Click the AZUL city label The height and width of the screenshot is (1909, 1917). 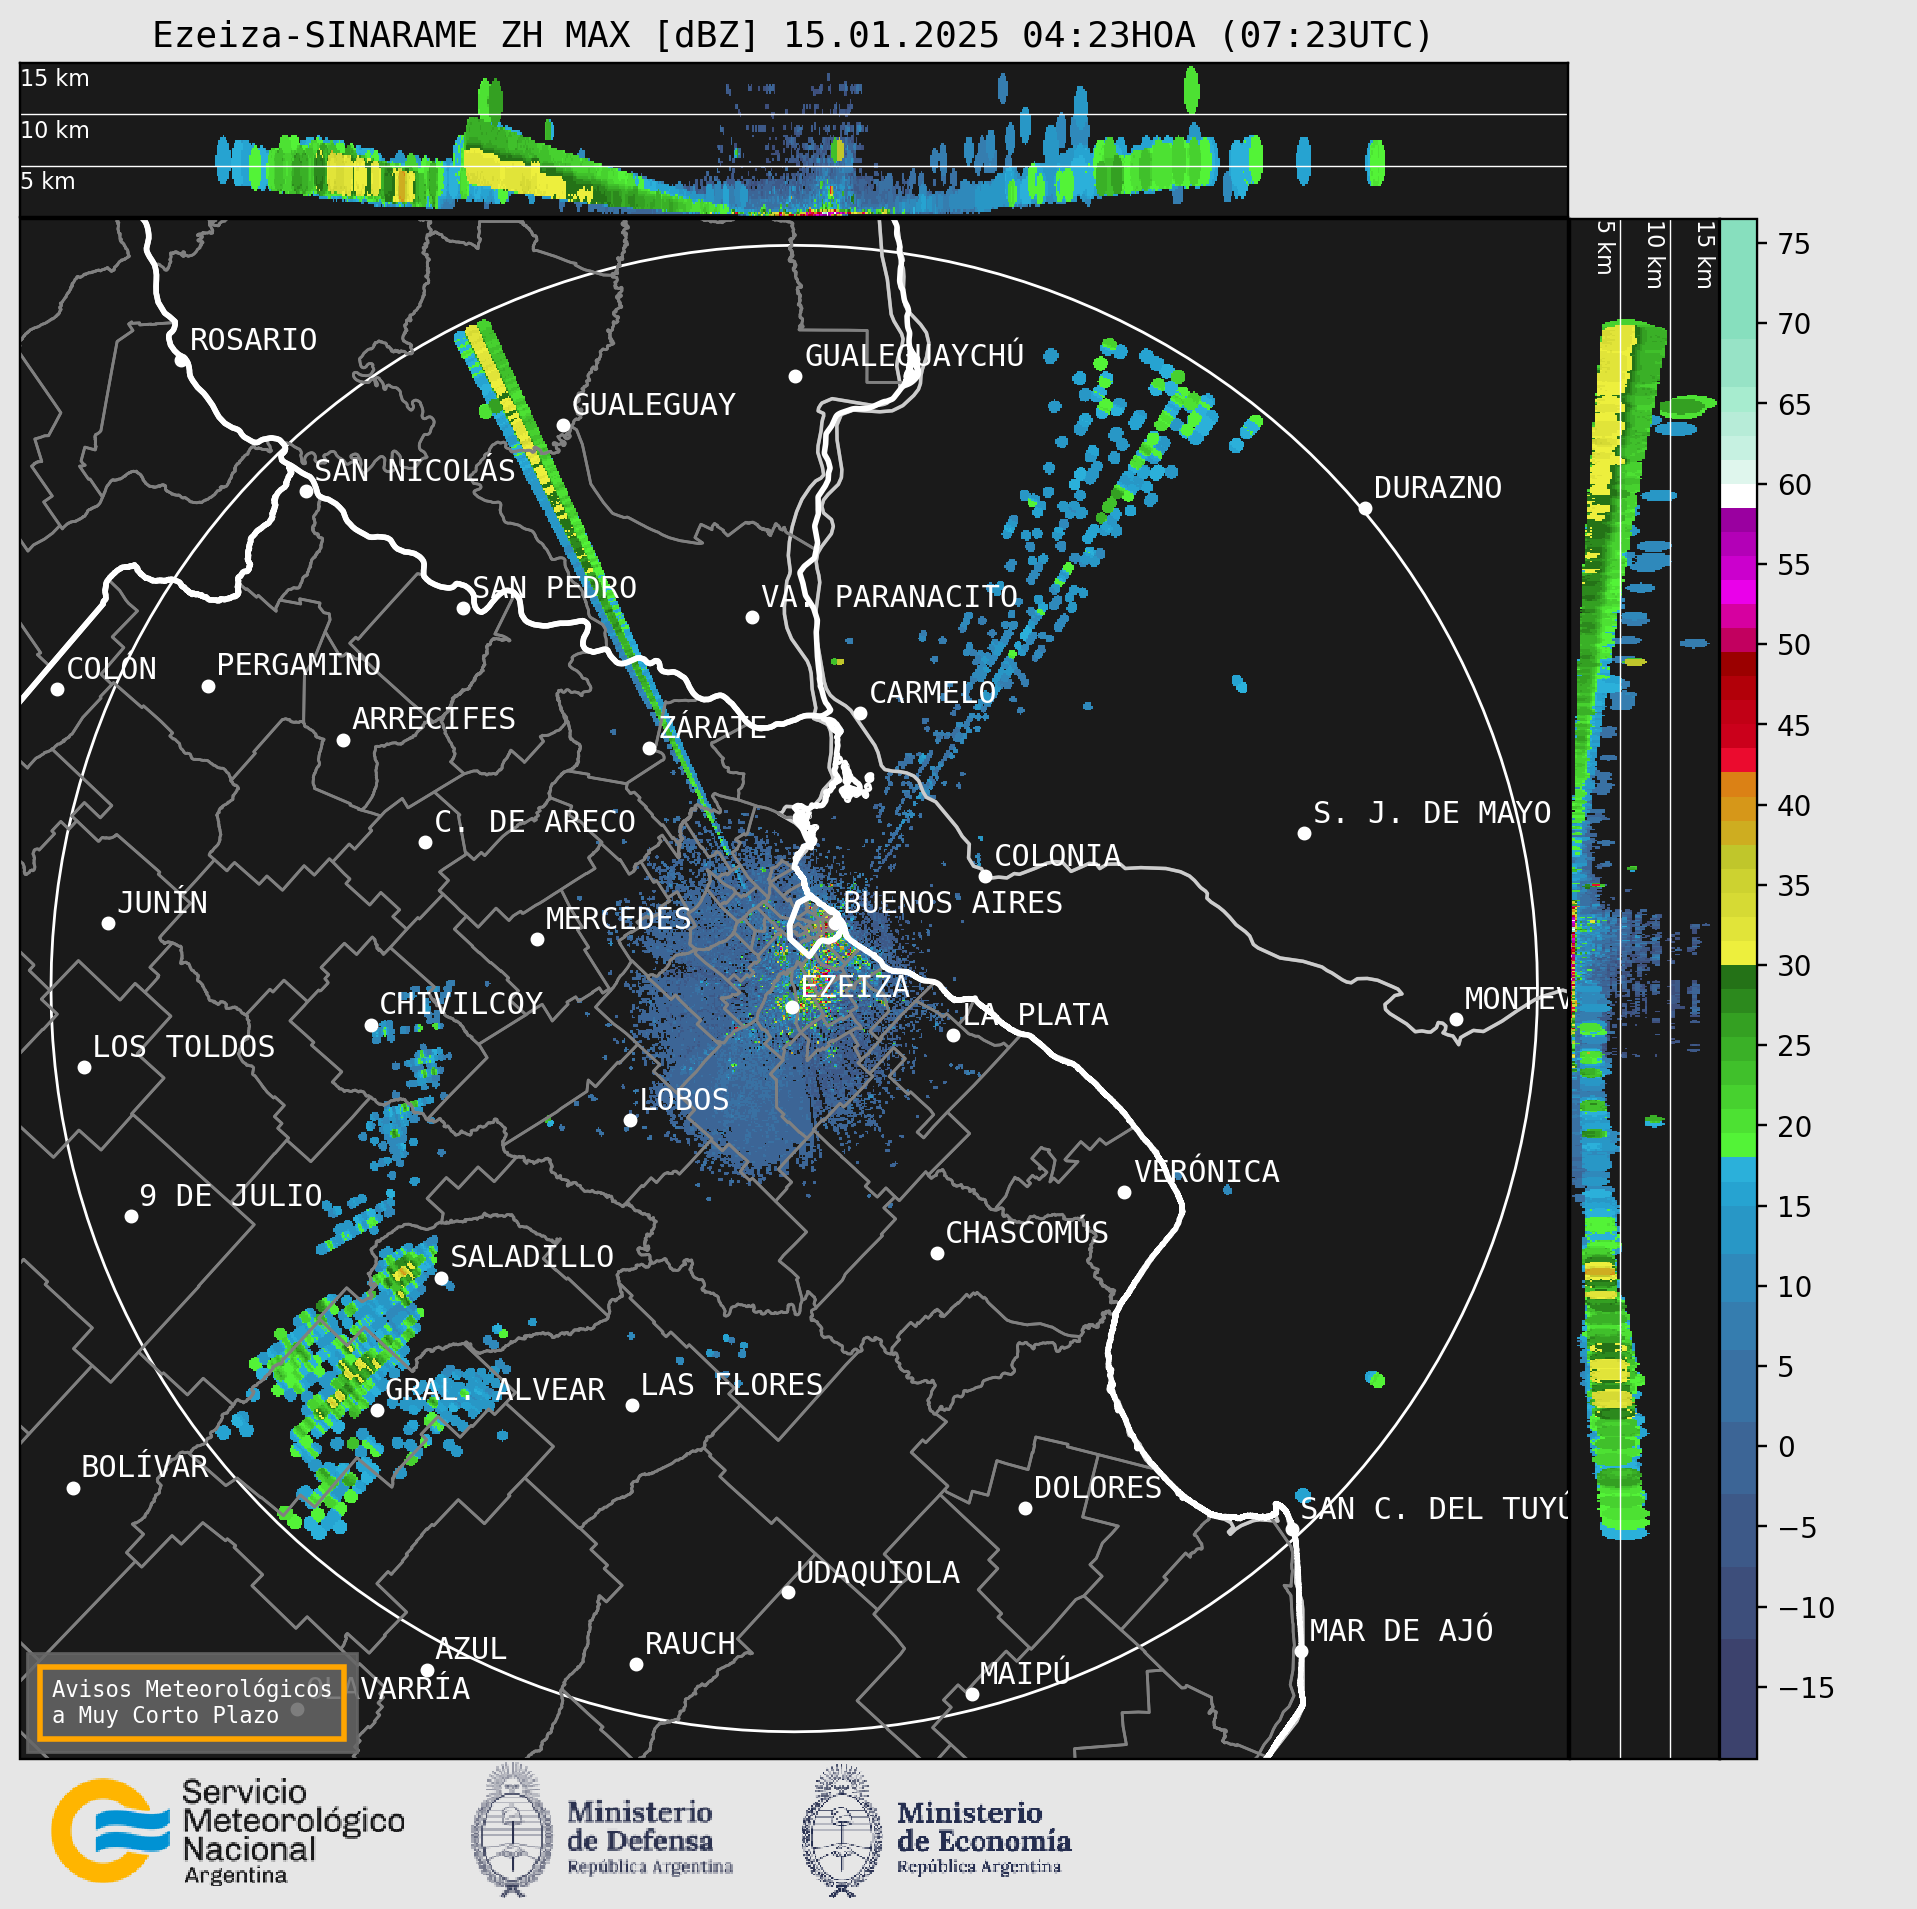[470, 1649]
